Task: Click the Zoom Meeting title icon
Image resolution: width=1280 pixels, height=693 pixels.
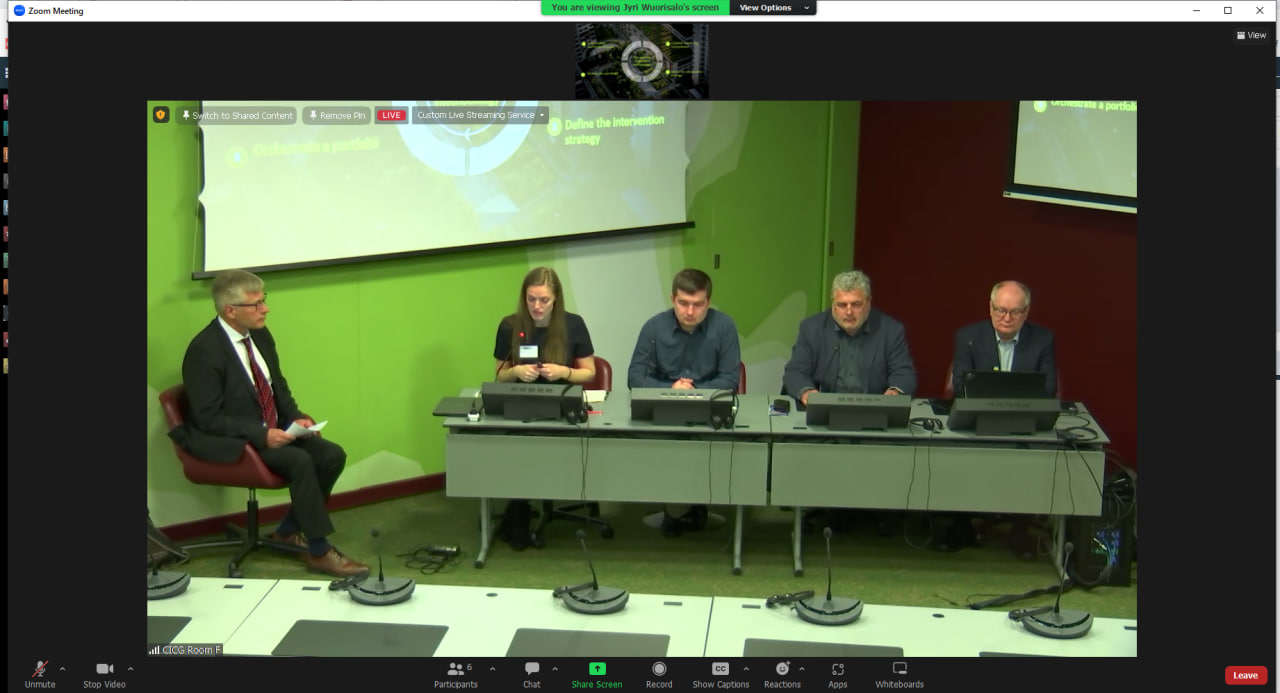Action: [x=19, y=10]
